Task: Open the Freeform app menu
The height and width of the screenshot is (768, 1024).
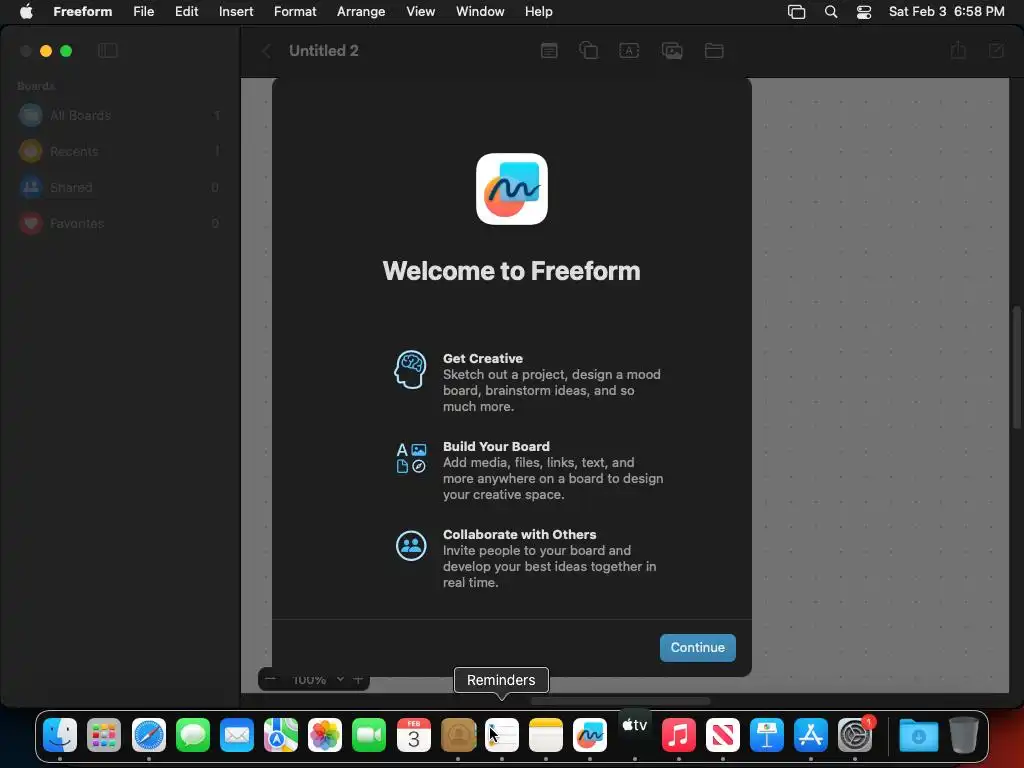Action: click(82, 12)
